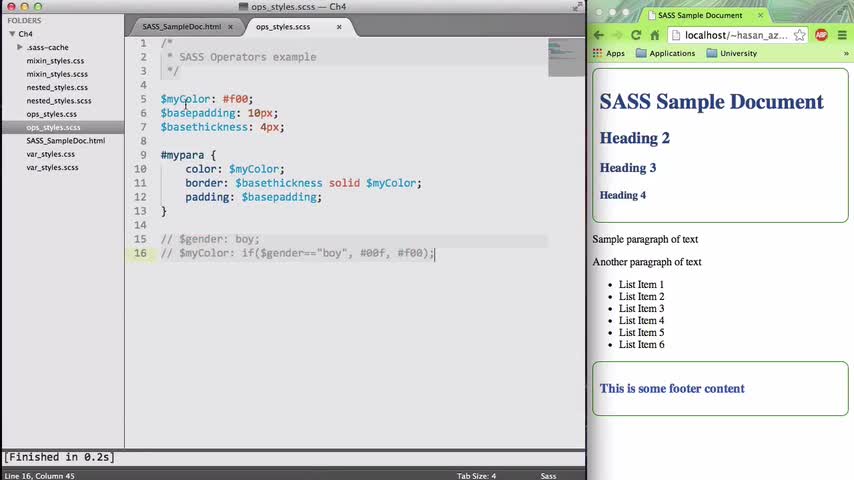The image size is (854, 480).
Task: Open Apps grid in bookmarks bar
Action: pyautogui.click(x=609, y=53)
